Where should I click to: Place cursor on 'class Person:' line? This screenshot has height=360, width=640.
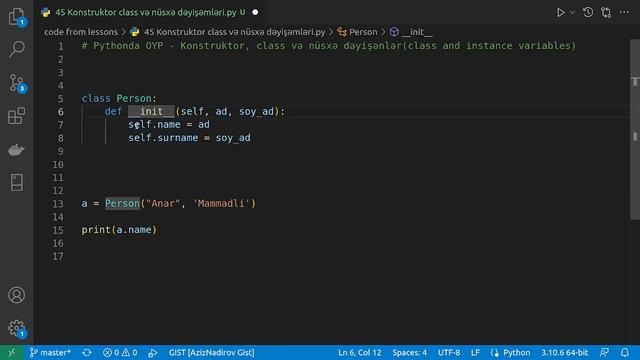point(119,98)
